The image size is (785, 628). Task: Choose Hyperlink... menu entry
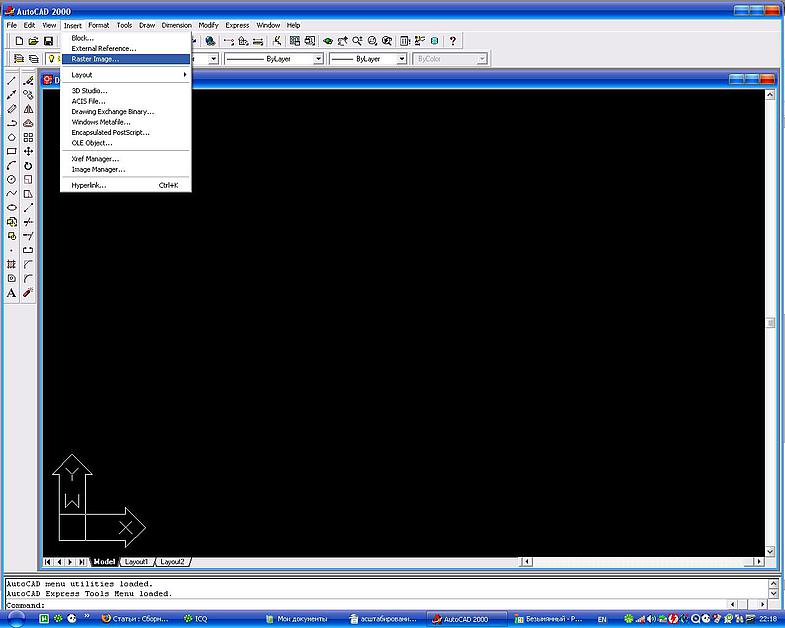(x=126, y=185)
